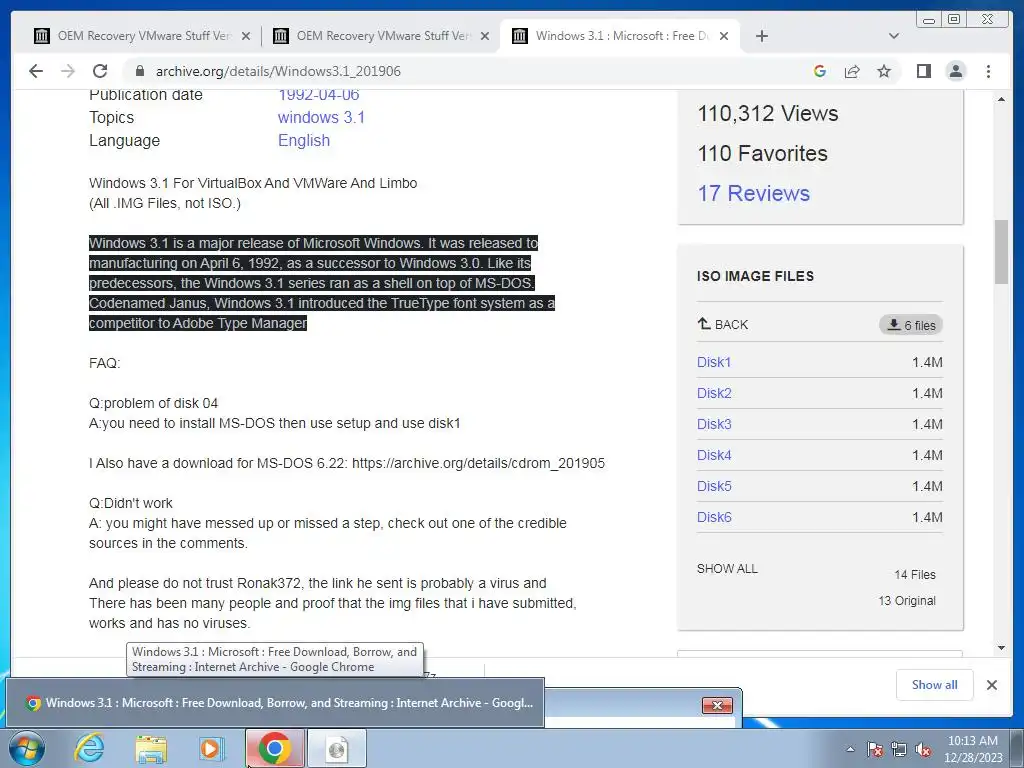
Task: Click the Google icon in the address bar
Action: 820,71
